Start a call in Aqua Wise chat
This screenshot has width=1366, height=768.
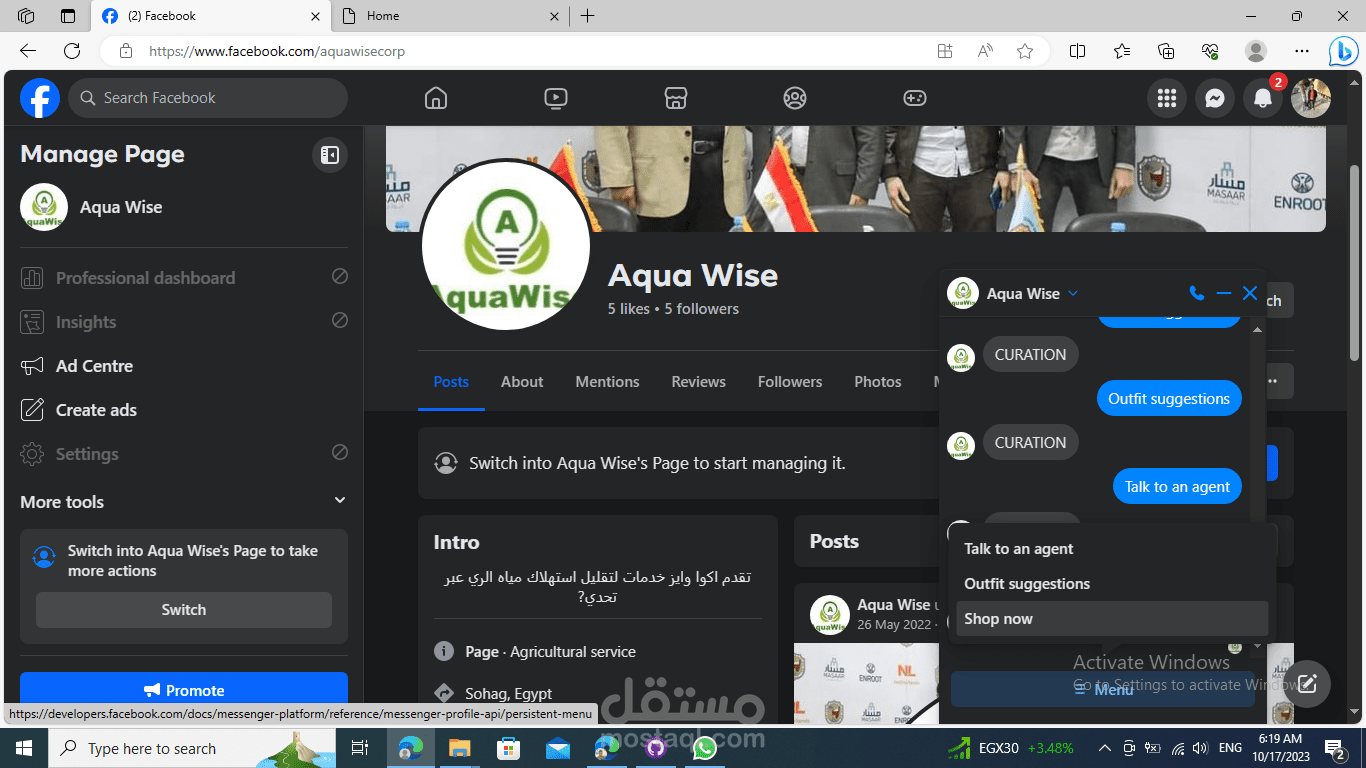pos(1197,293)
